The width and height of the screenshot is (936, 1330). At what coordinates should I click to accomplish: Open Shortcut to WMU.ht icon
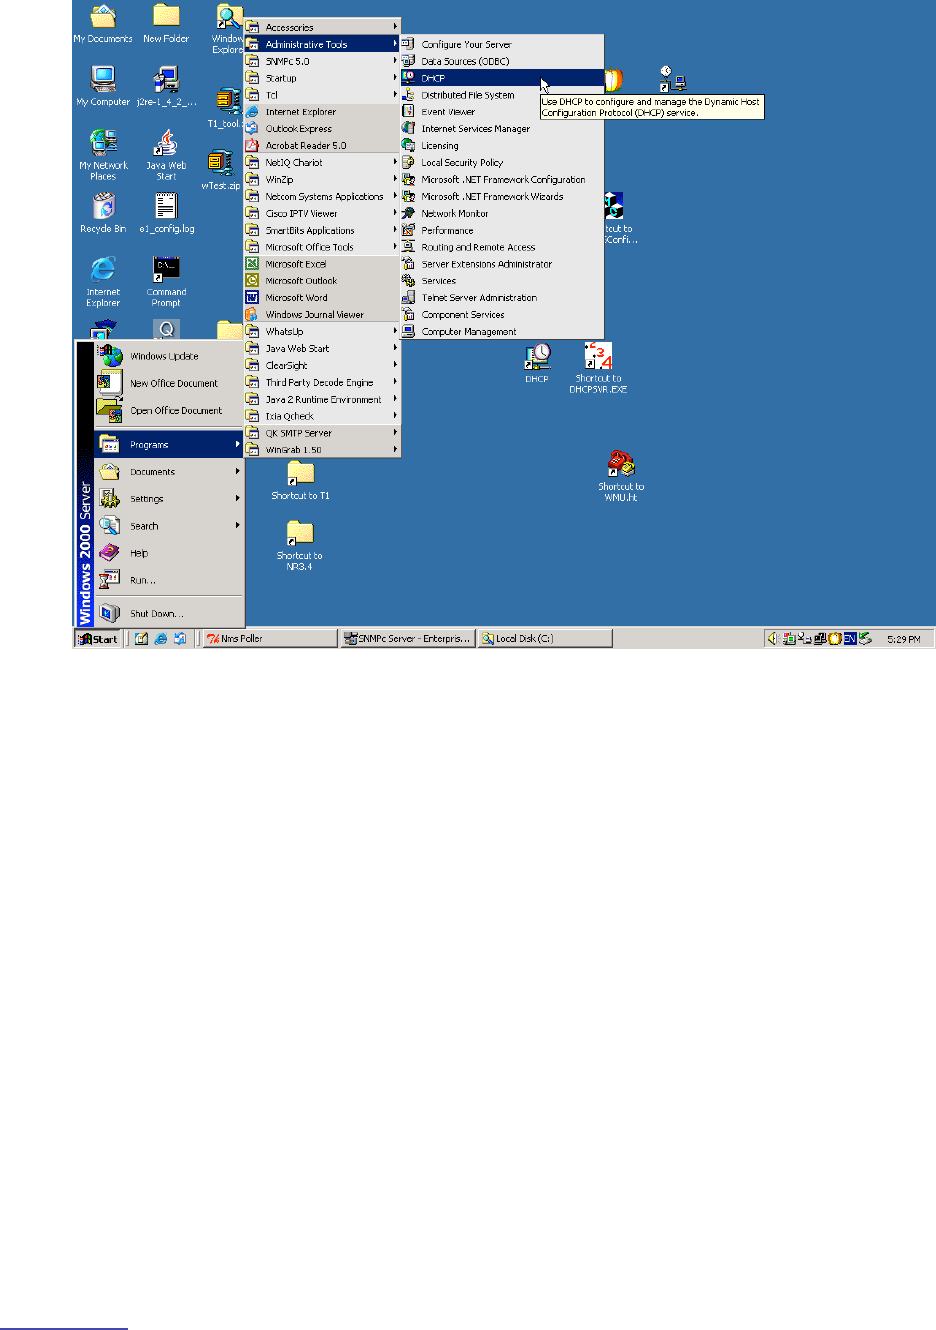(621, 476)
